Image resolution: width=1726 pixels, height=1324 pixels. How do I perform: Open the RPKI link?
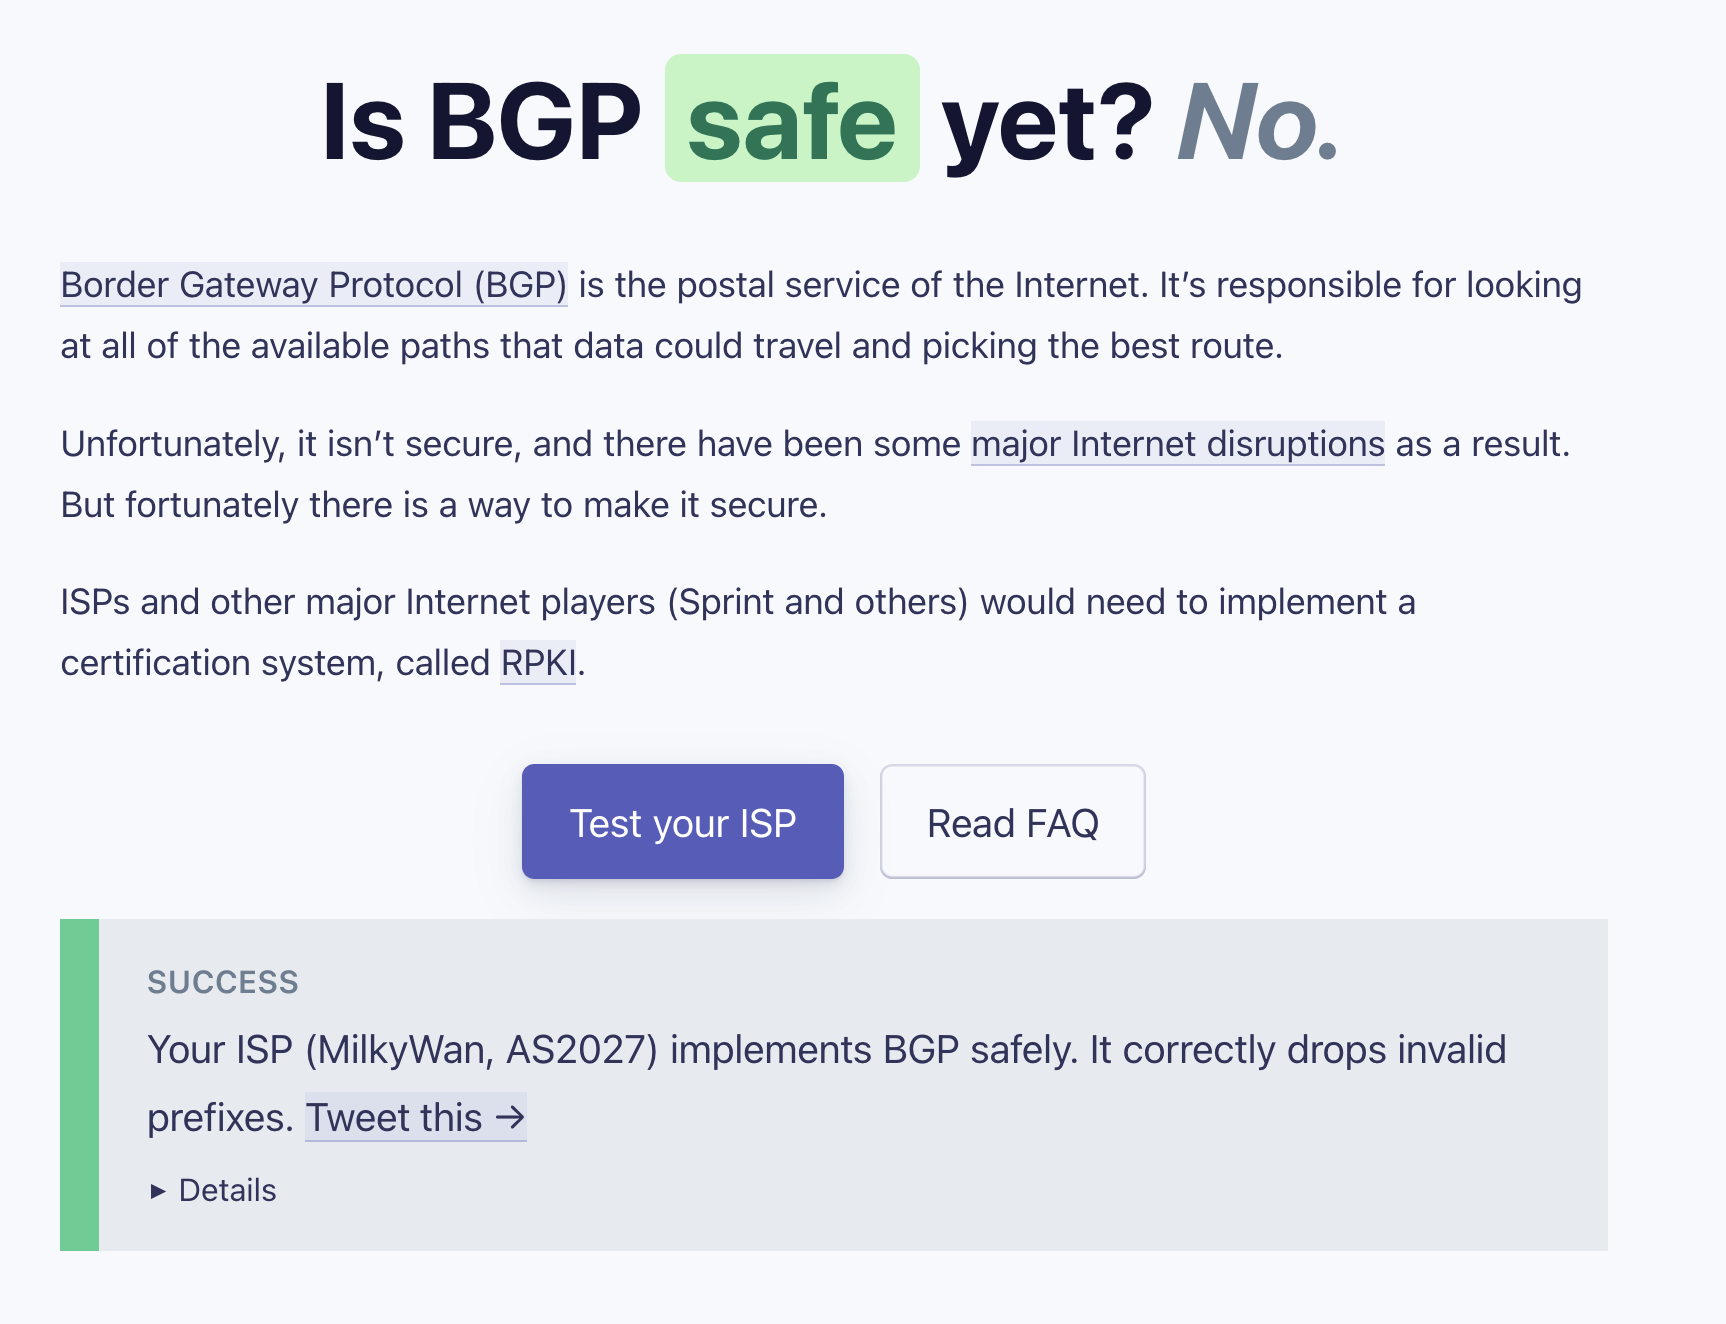click(538, 663)
